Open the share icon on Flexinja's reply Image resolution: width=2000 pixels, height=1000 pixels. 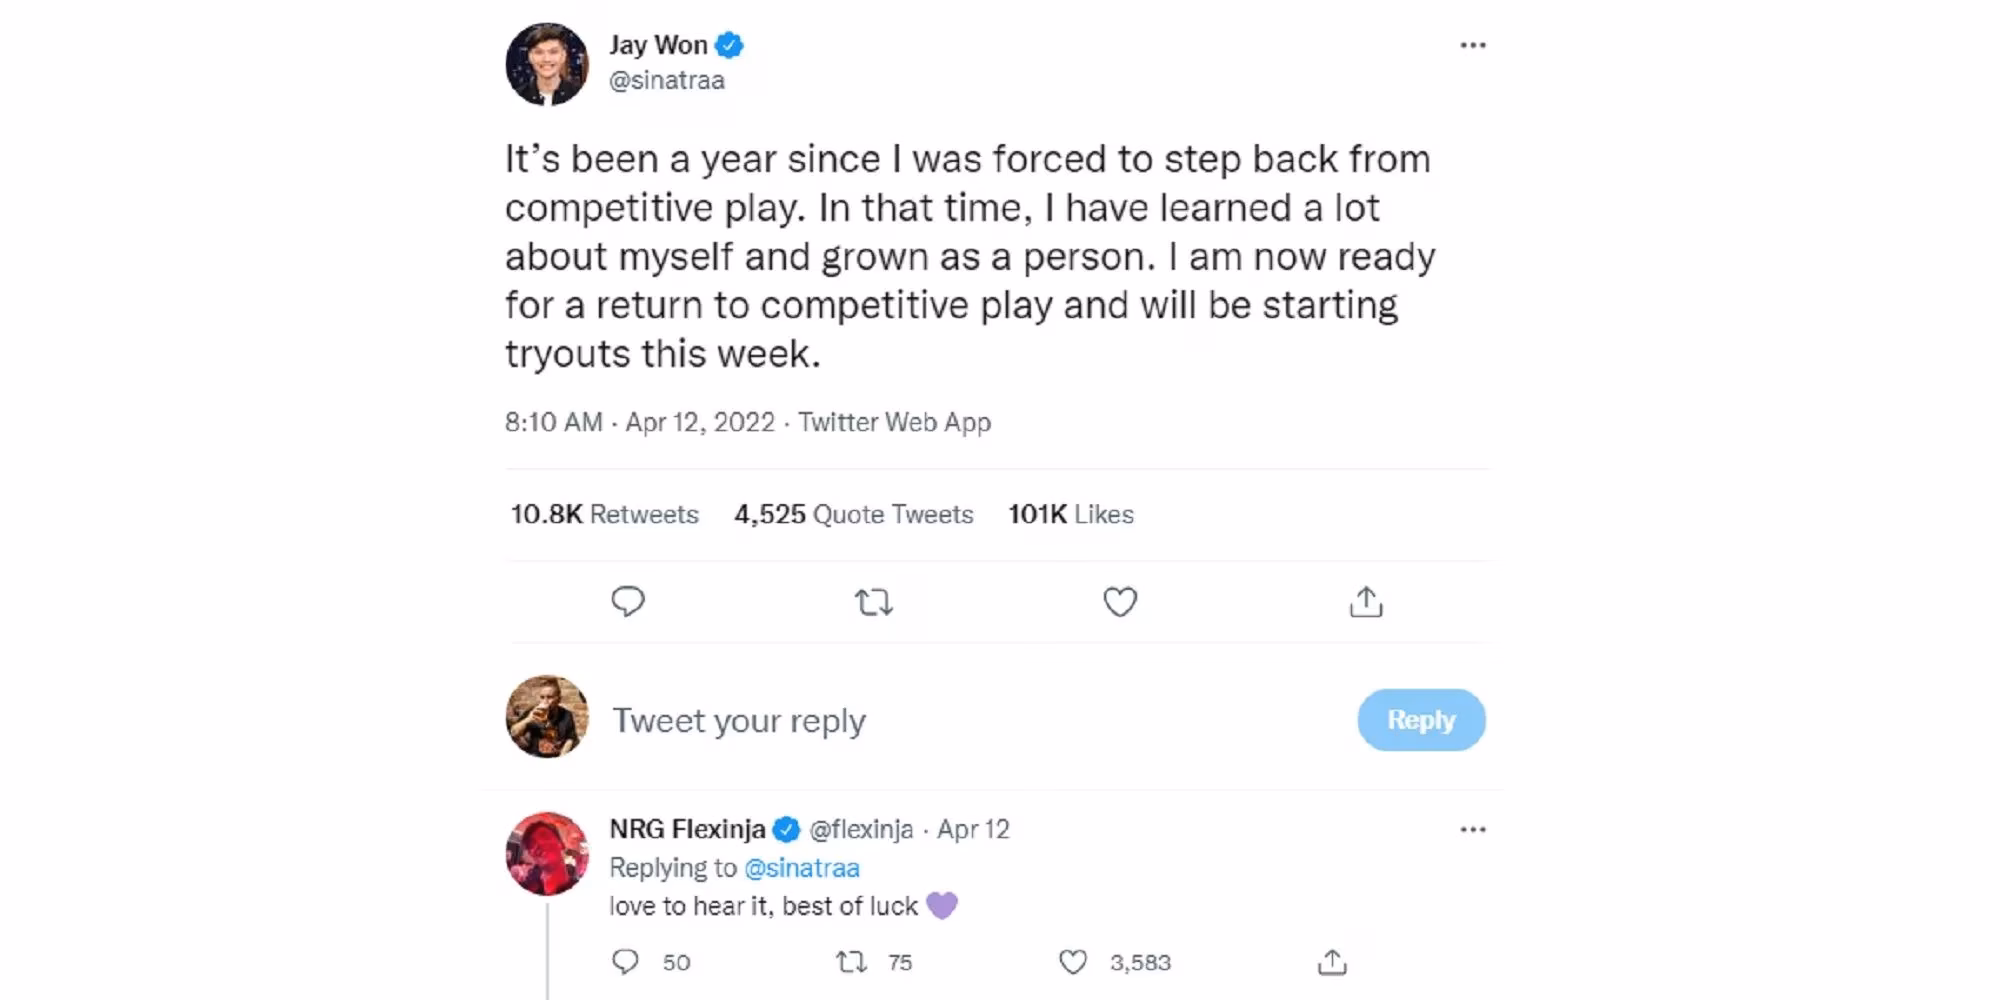1332,962
